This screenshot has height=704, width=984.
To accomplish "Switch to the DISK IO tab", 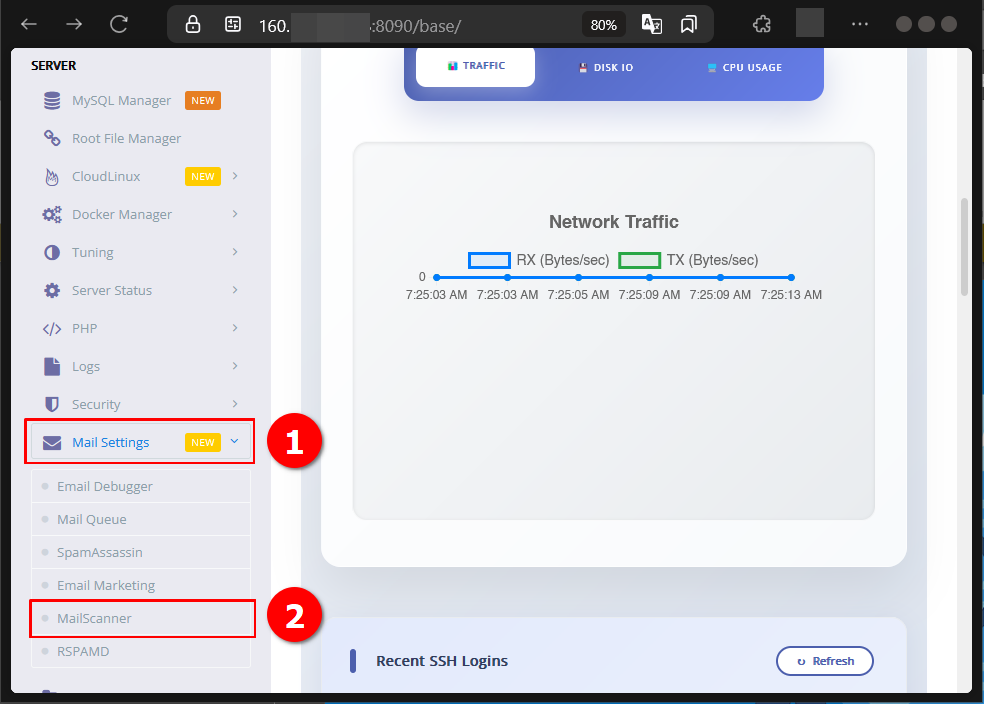I will coord(606,67).
